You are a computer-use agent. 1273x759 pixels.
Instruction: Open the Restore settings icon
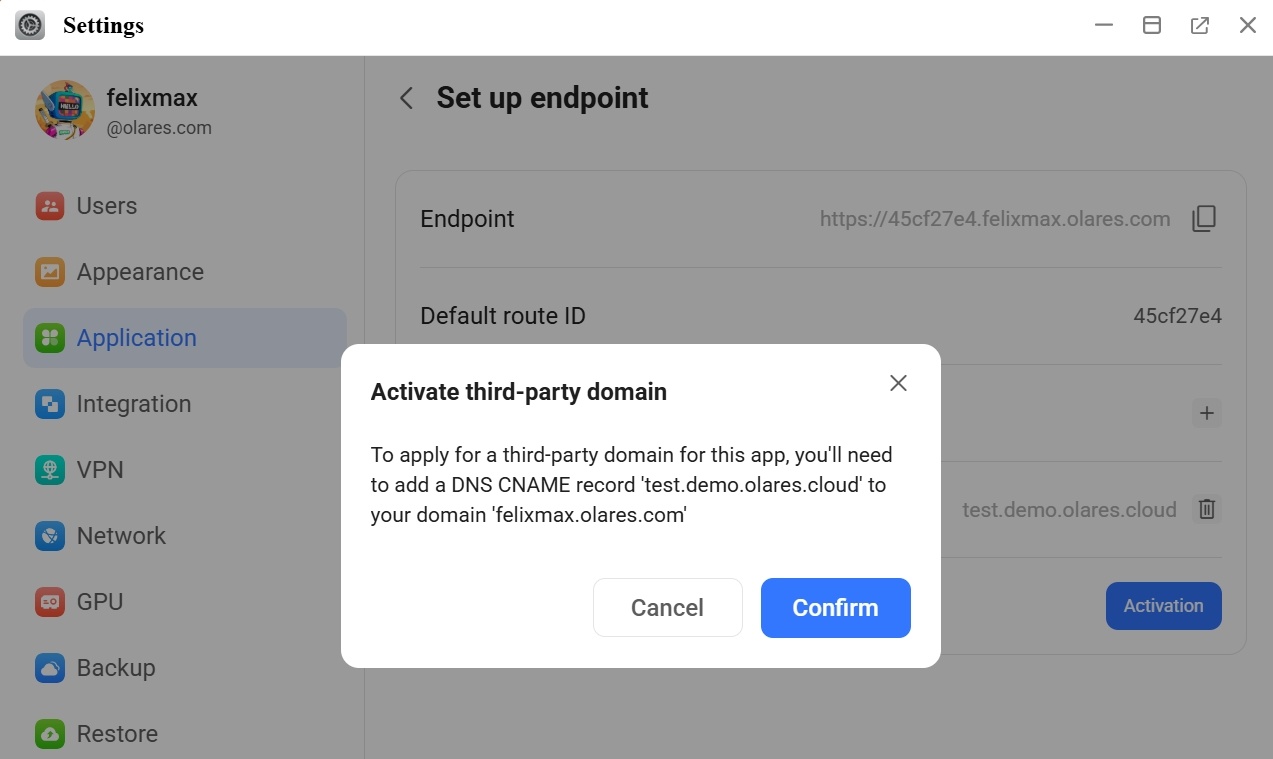click(x=49, y=733)
